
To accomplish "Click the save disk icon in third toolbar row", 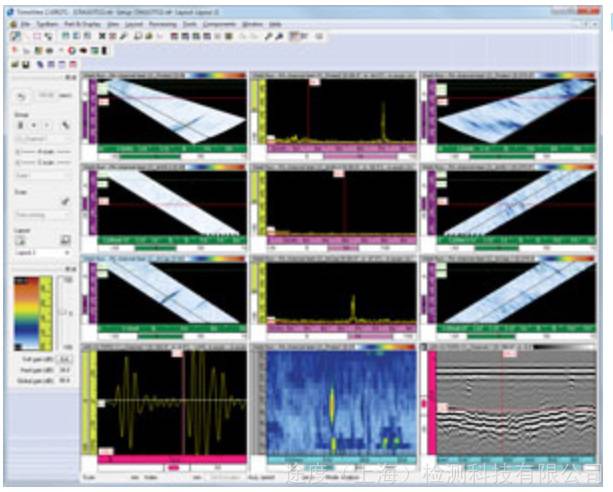I will pyautogui.click(x=26, y=64).
